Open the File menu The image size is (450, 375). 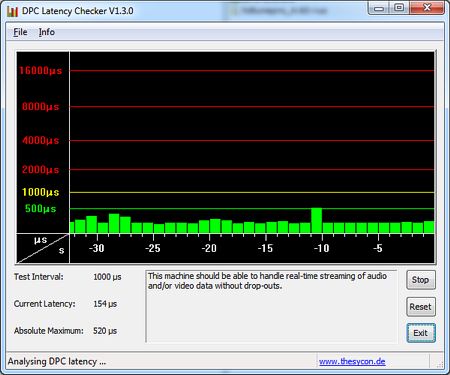20,32
